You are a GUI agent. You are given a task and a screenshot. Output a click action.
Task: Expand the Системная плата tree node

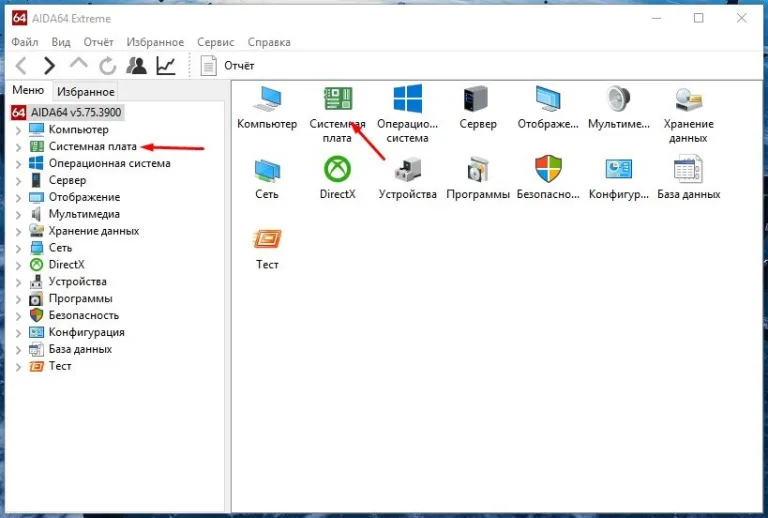18,147
